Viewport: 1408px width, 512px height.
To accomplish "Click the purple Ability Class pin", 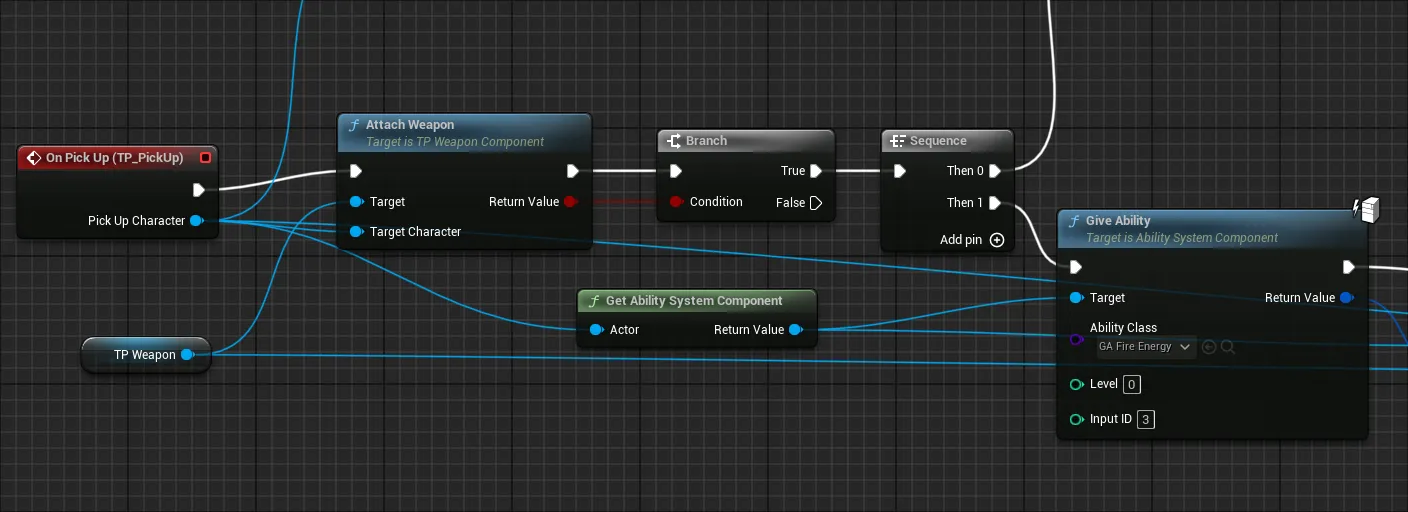I will [x=1076, y=340].
